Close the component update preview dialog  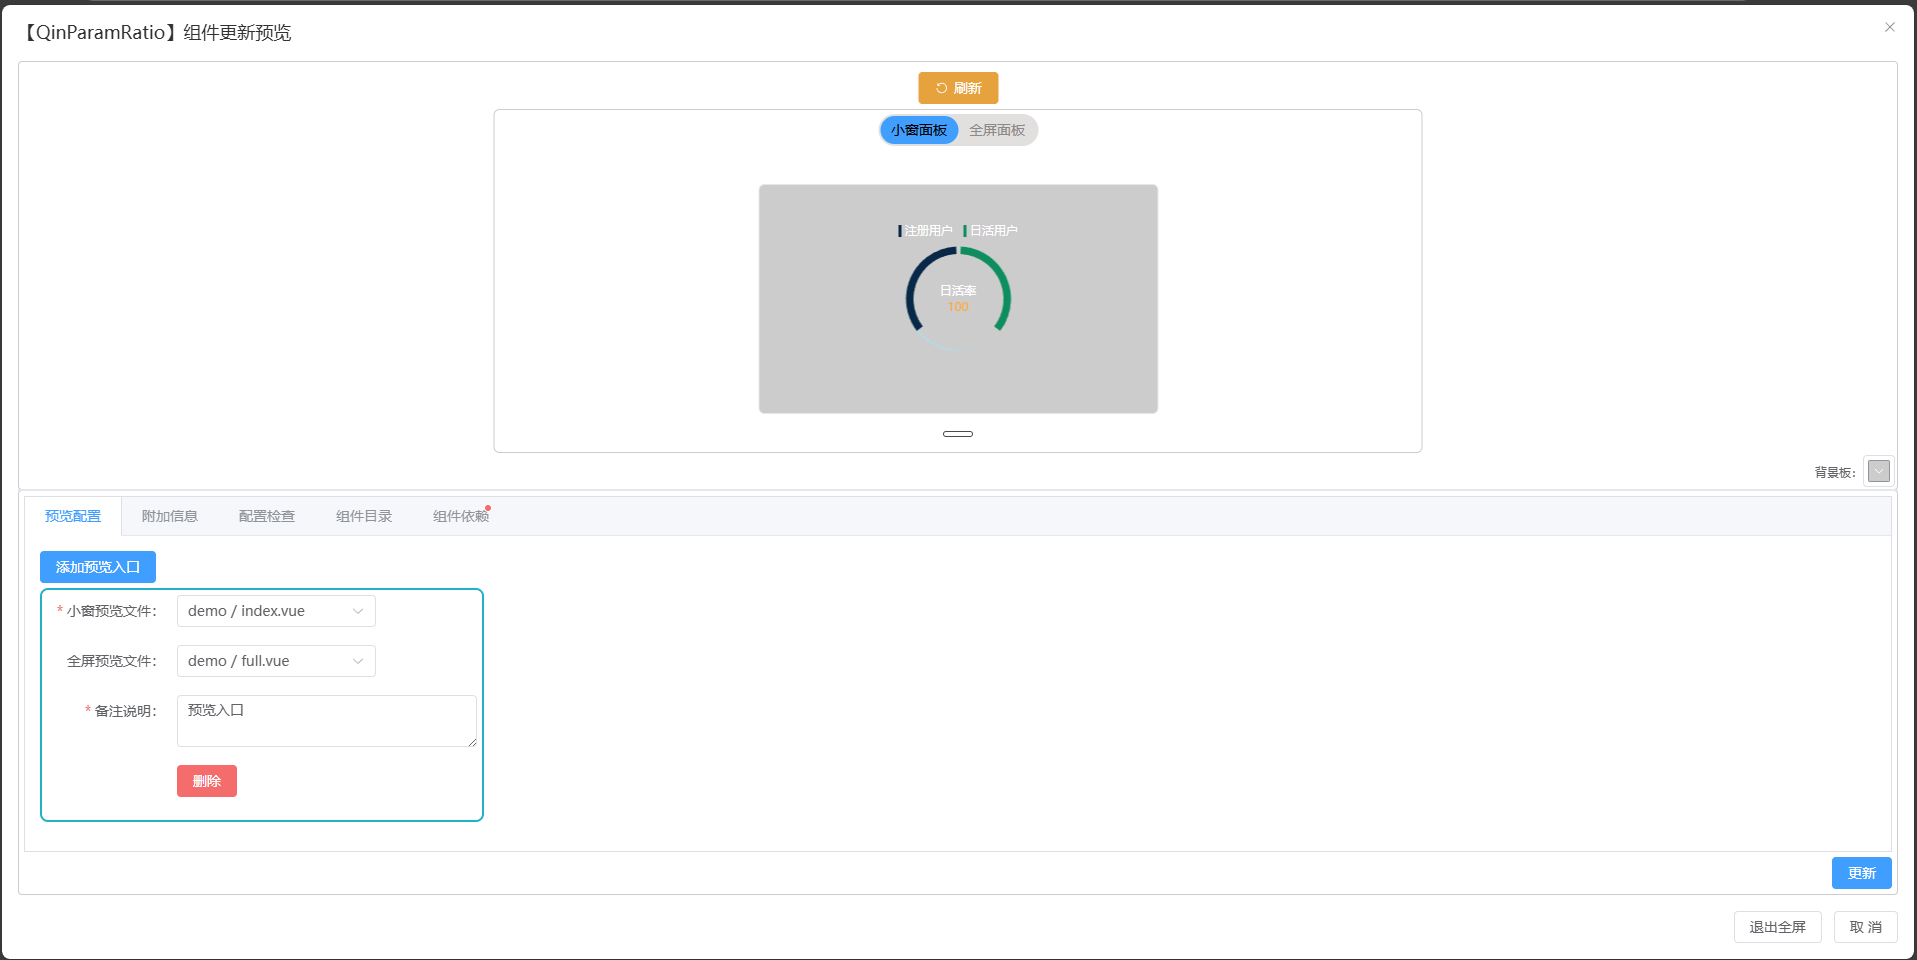[x=1889, y=27]
